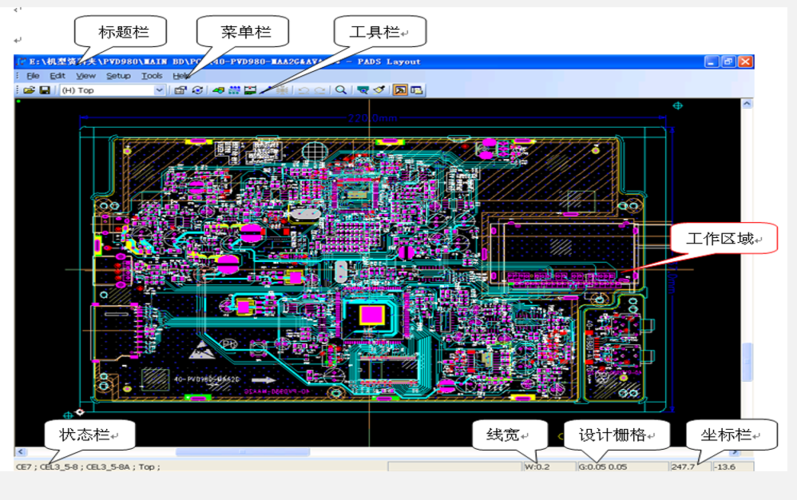
Task: Click the ESD warning triangle symbol
Action: click(202, 350)
